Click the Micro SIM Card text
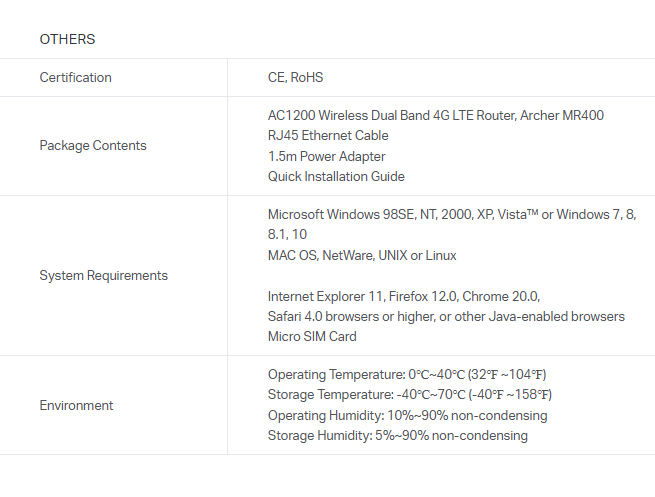This screenshot has height=497, width=655. tap(310, 336)
